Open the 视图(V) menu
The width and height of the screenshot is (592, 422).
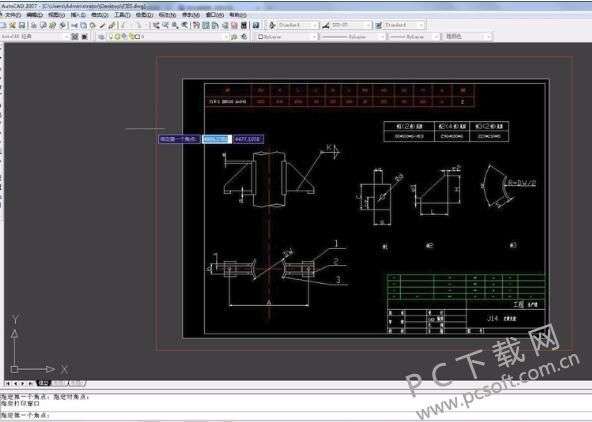(56, 15)
